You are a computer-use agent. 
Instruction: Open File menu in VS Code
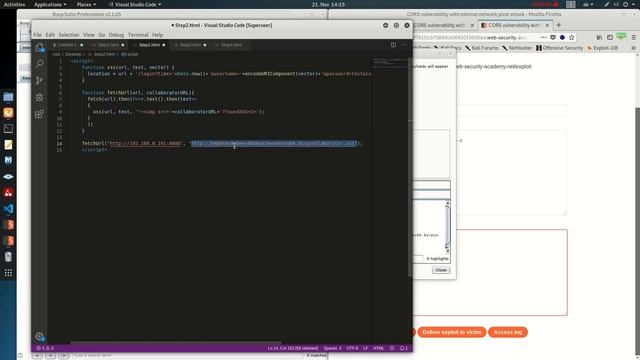point(38,35)
